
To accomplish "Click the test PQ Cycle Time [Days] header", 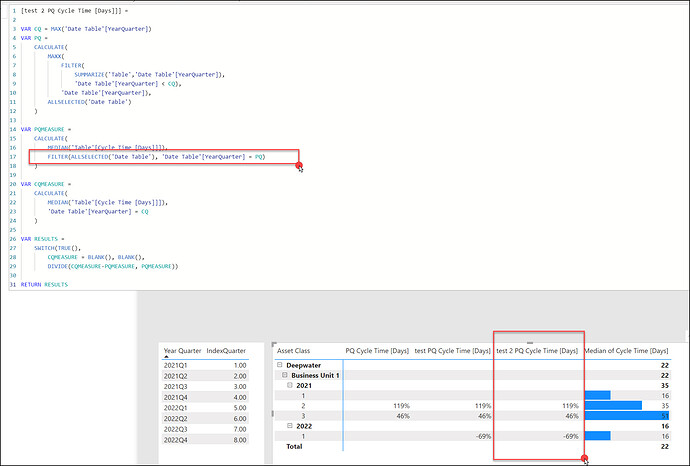I will point(452,351).
